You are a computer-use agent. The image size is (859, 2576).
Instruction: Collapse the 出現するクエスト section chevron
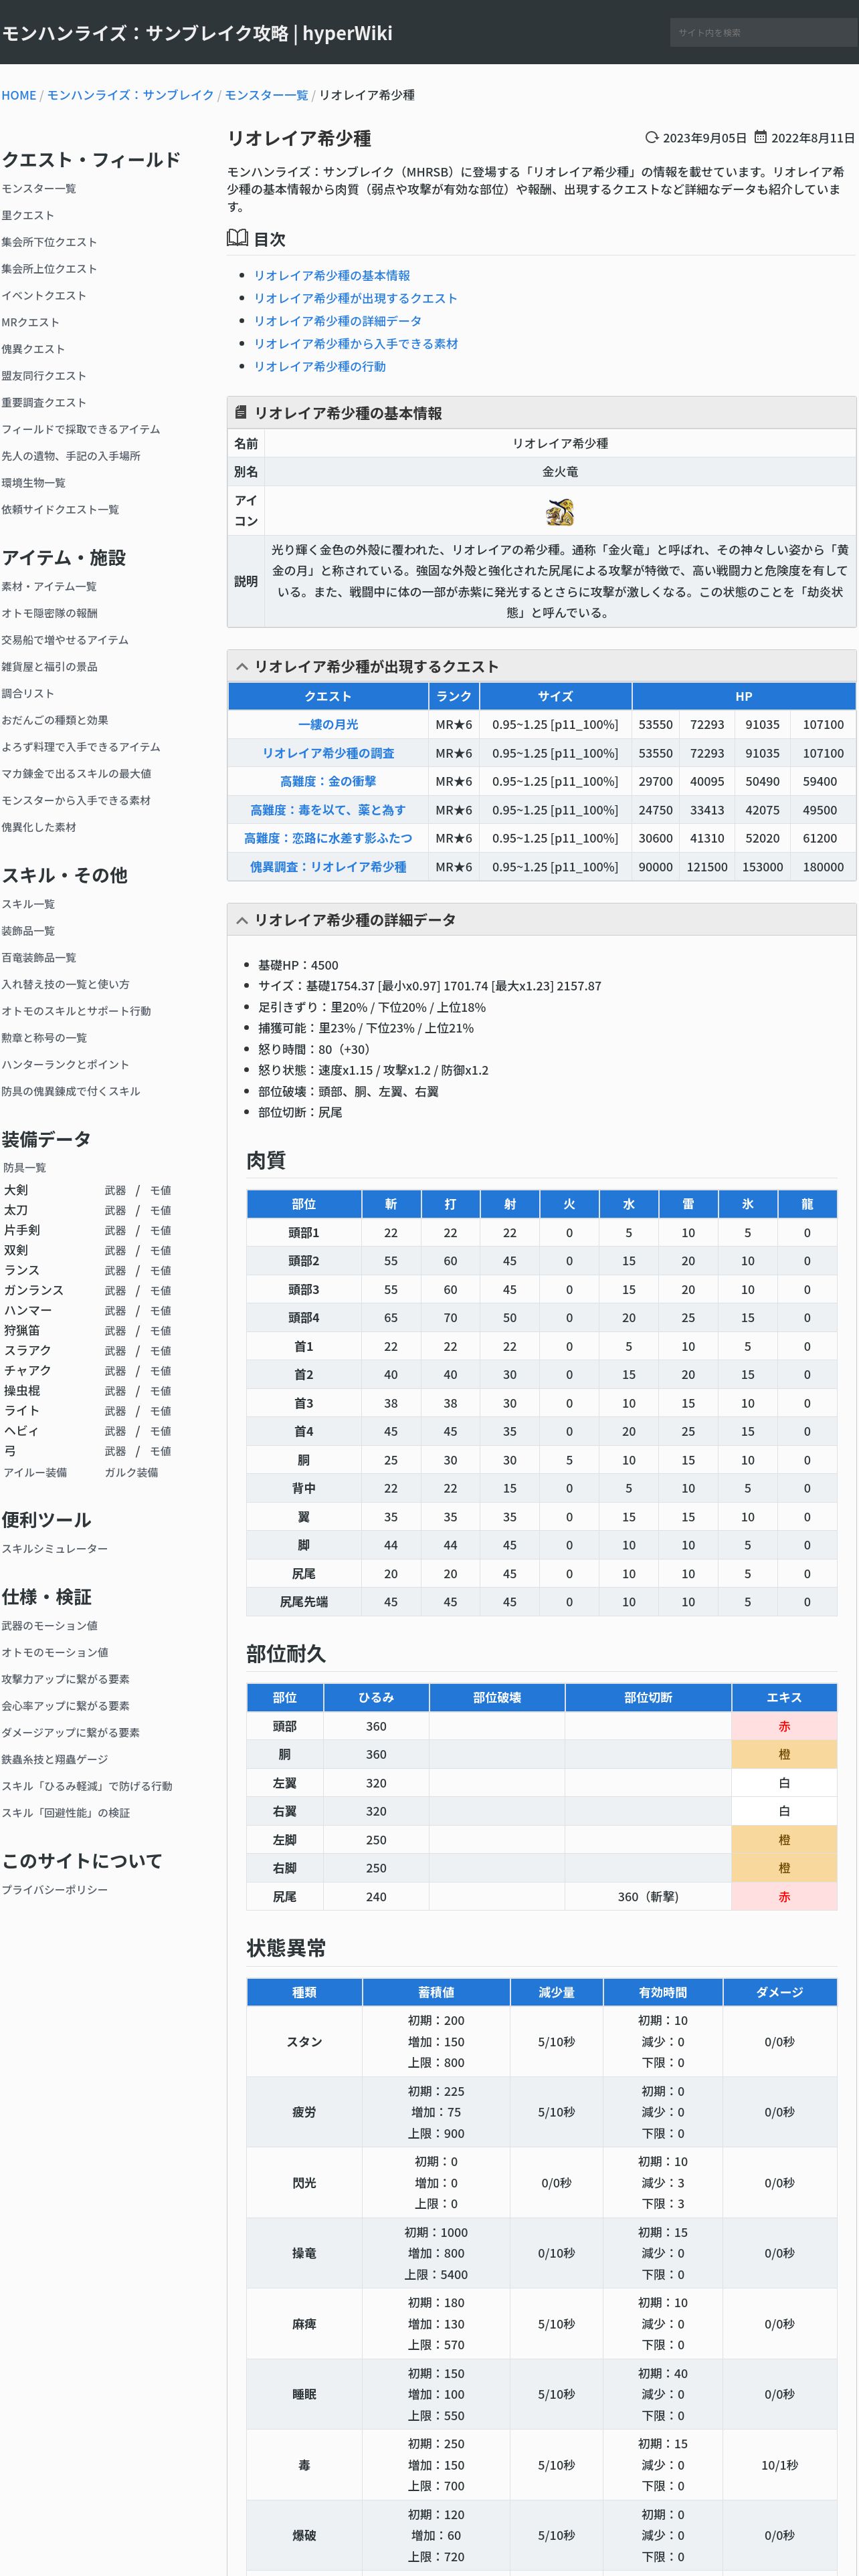click(x=241, y=666)
